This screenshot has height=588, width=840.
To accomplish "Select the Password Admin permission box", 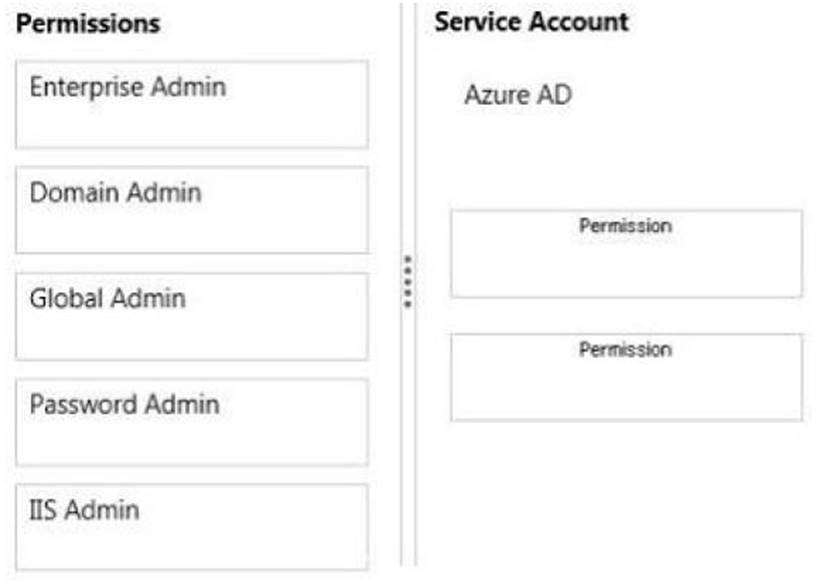I will pos(191,422).
